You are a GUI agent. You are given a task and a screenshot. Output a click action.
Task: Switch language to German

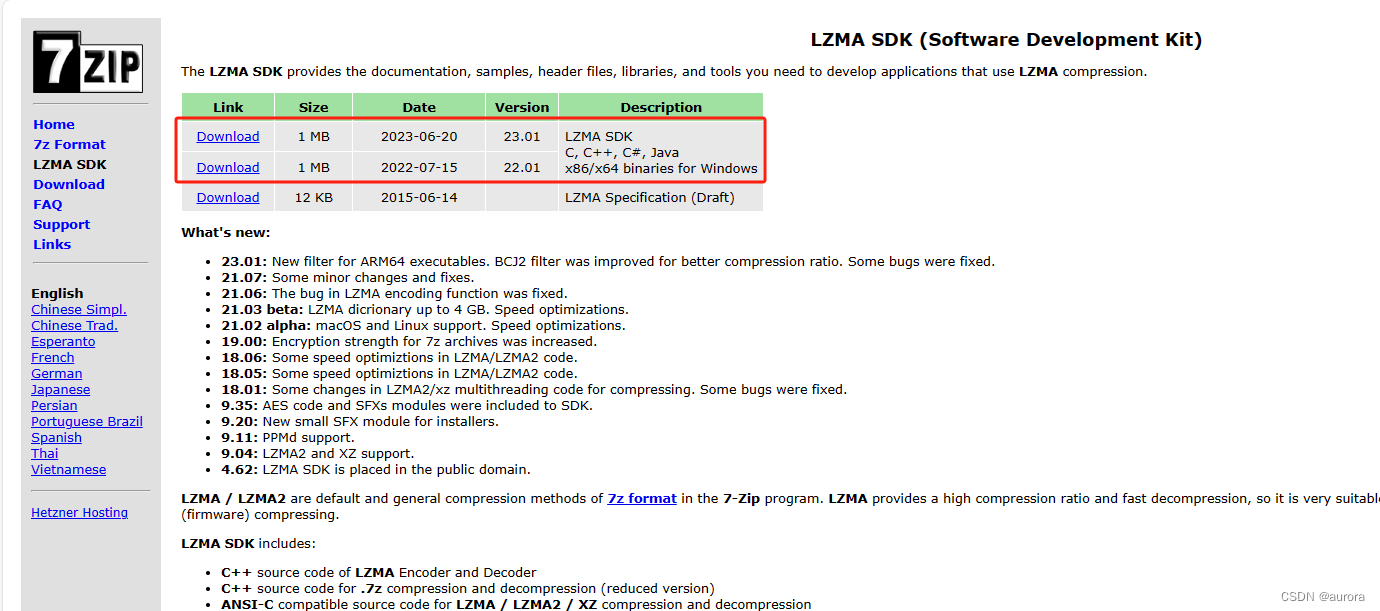[57, 373]
